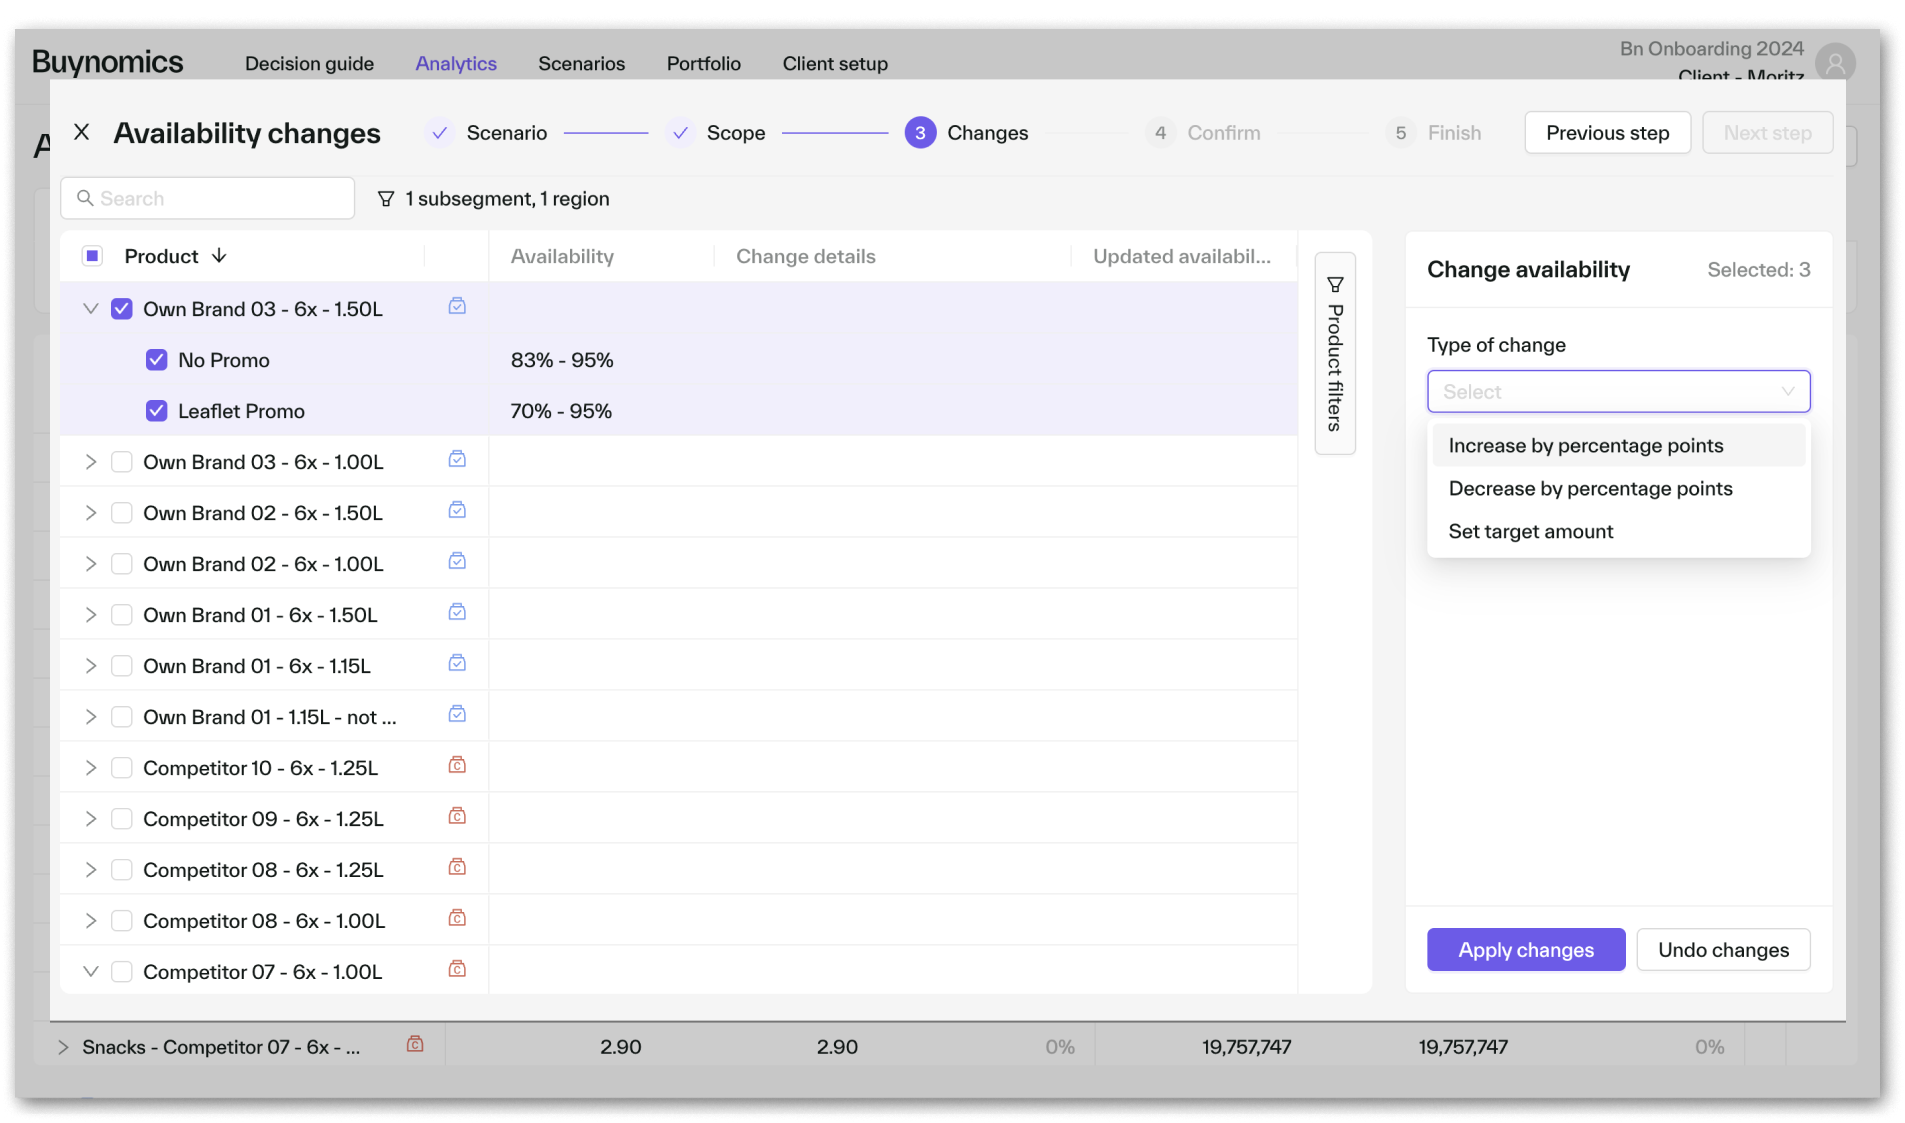Expand the Snacks - Competitor 07 background row
This screenshot has width=1905, height=1123.
pos(63,1047)
